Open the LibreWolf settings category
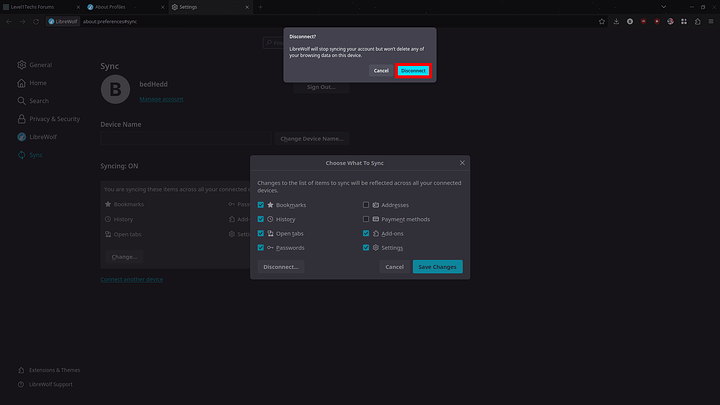720x405 pixels. point(37,137)
